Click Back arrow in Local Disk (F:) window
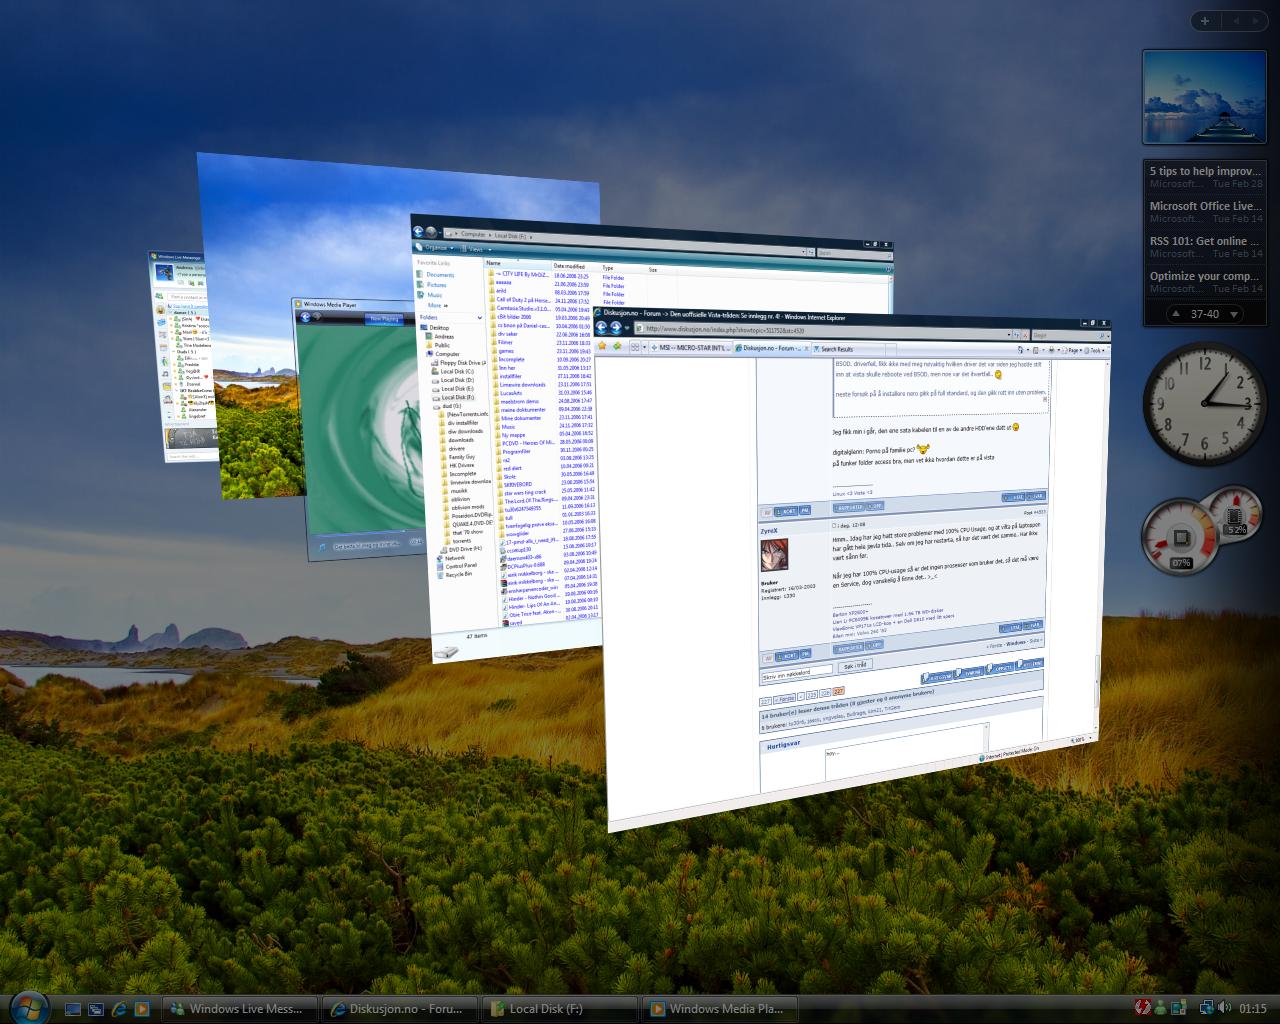1280x1024 pixels. click(418, 231)
